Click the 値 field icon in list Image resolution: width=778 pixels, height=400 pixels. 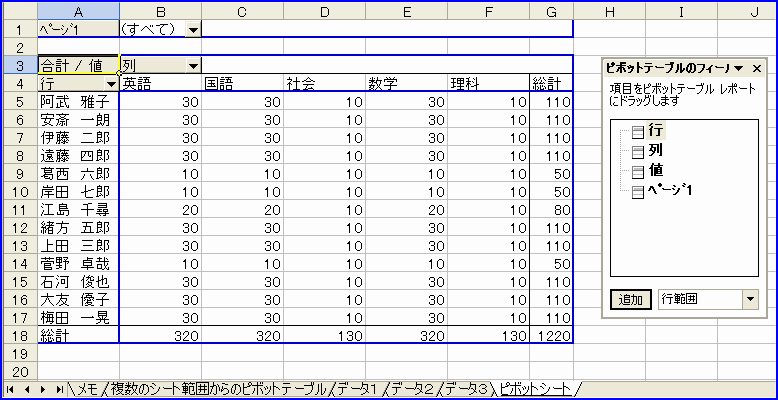point(638,172)
